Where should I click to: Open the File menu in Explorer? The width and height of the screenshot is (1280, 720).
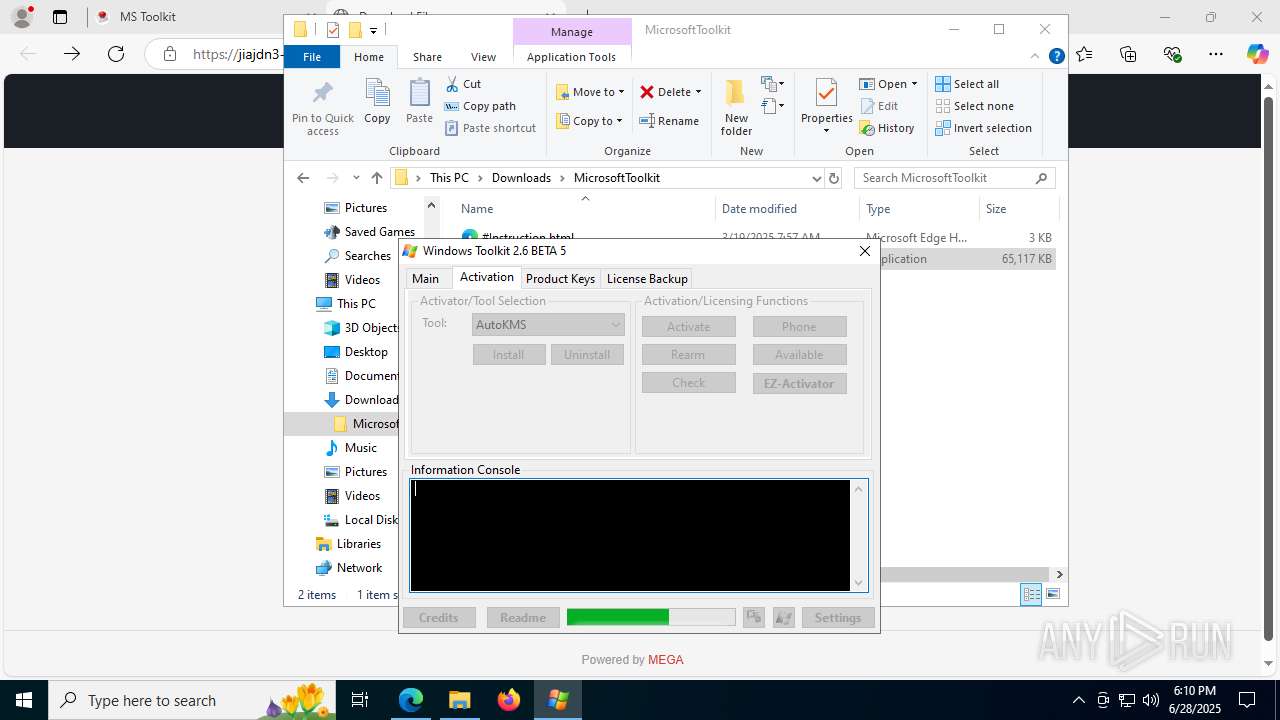[312, 57]
